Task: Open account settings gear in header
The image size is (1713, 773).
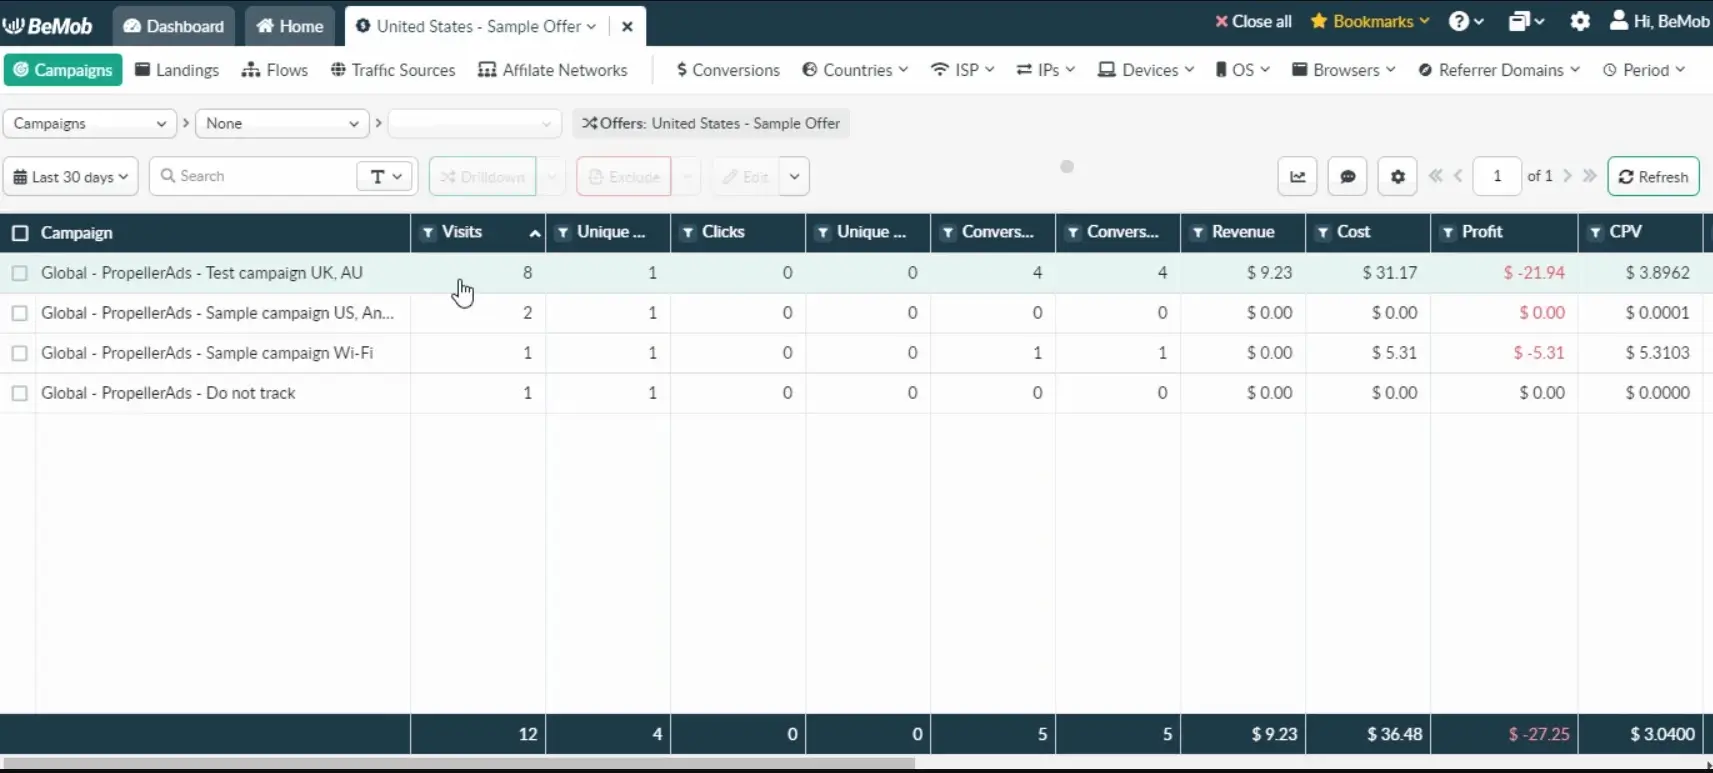Action: [1579, 21]
